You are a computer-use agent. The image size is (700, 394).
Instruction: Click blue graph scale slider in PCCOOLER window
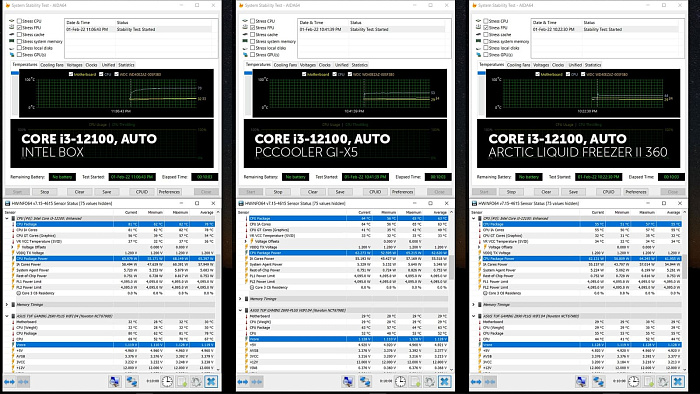(x=248, y=73)
